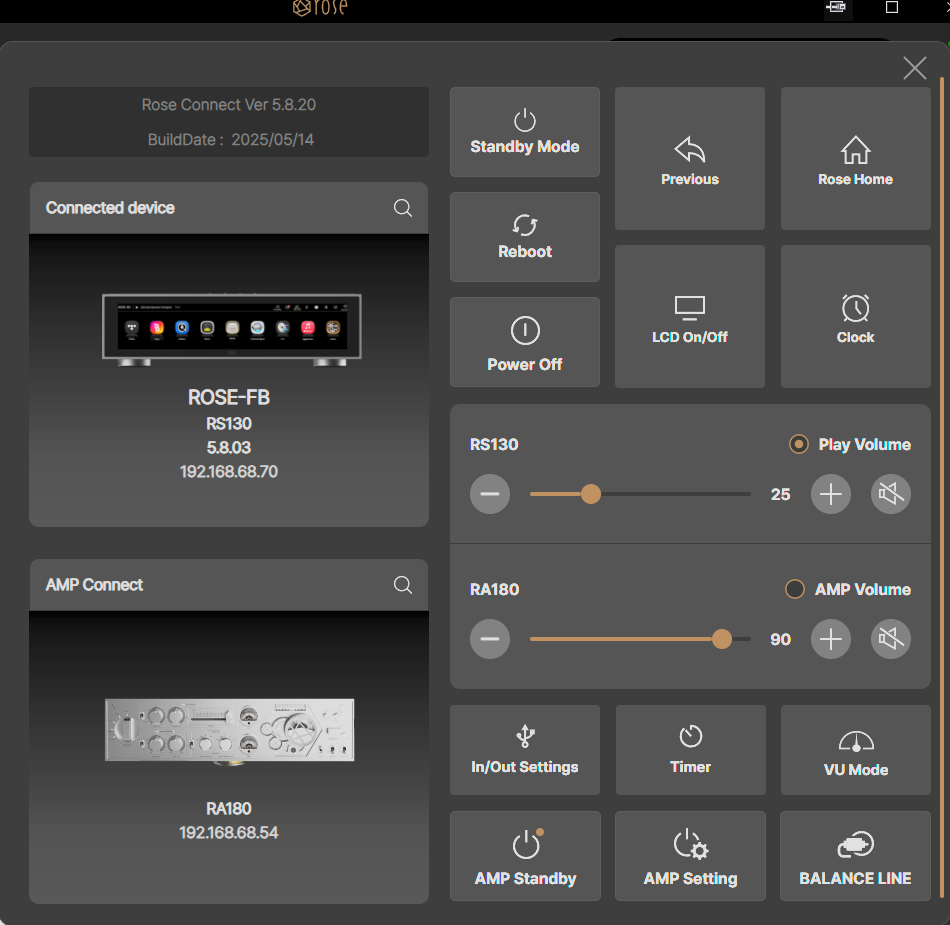Reboot the connected Rose device
Image resolution: width=950 pixels, height=925 pixels.
pos(525,237)
